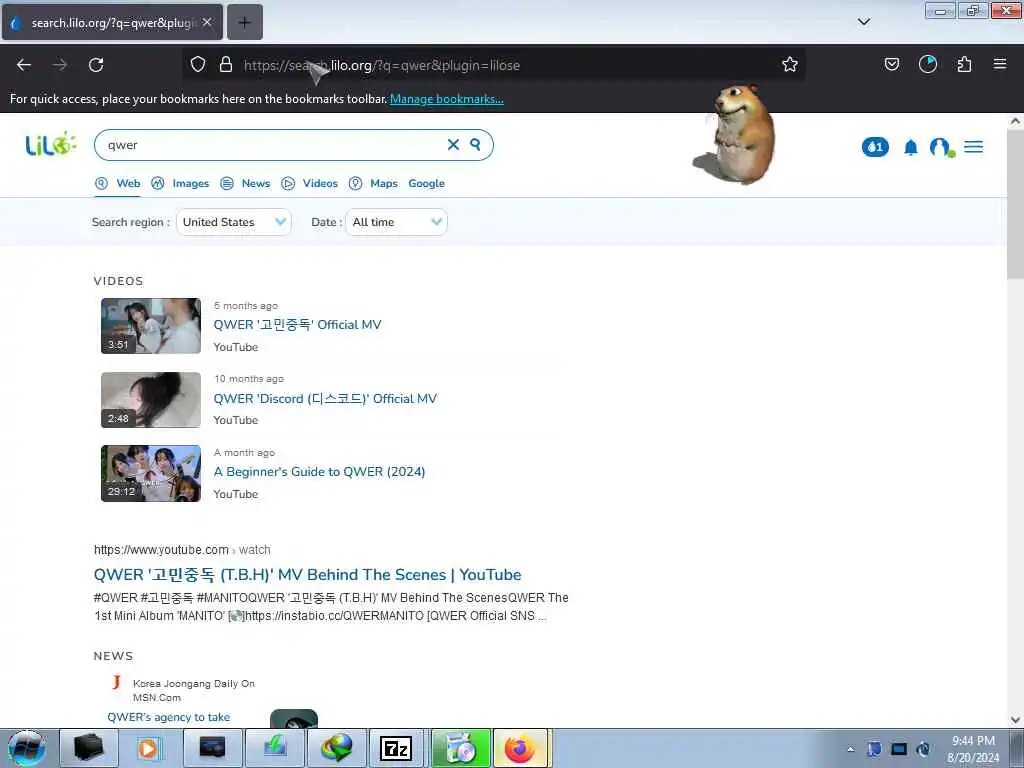The image size is (1024, 768).
Task: Clear the qwer search query
Action: [x=453, y=144]
